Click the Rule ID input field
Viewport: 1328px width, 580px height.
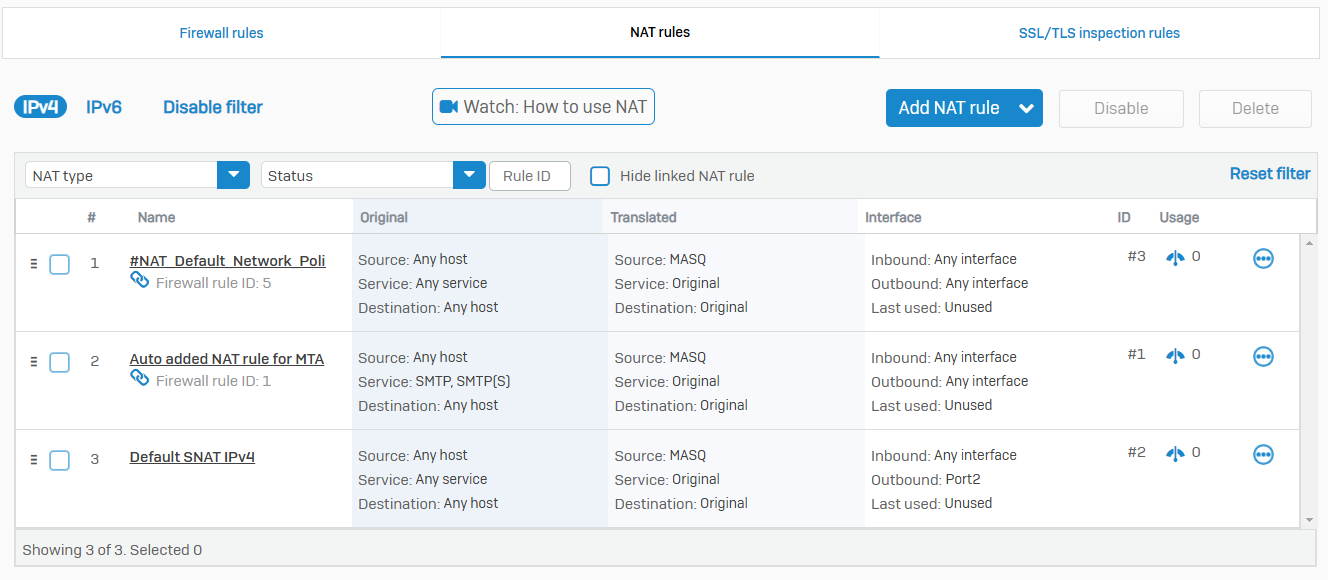(529, 176)
